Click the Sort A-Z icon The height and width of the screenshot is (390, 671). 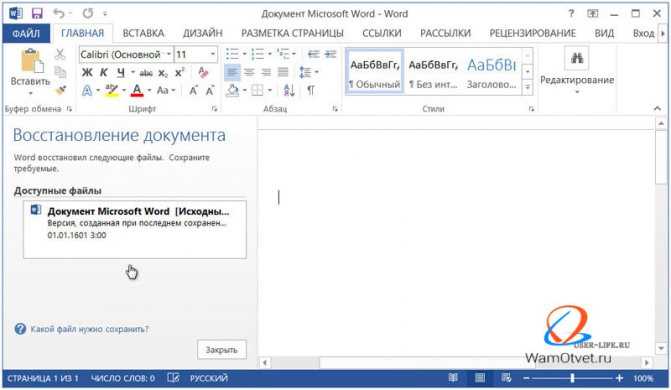click(x=289, y=90)
